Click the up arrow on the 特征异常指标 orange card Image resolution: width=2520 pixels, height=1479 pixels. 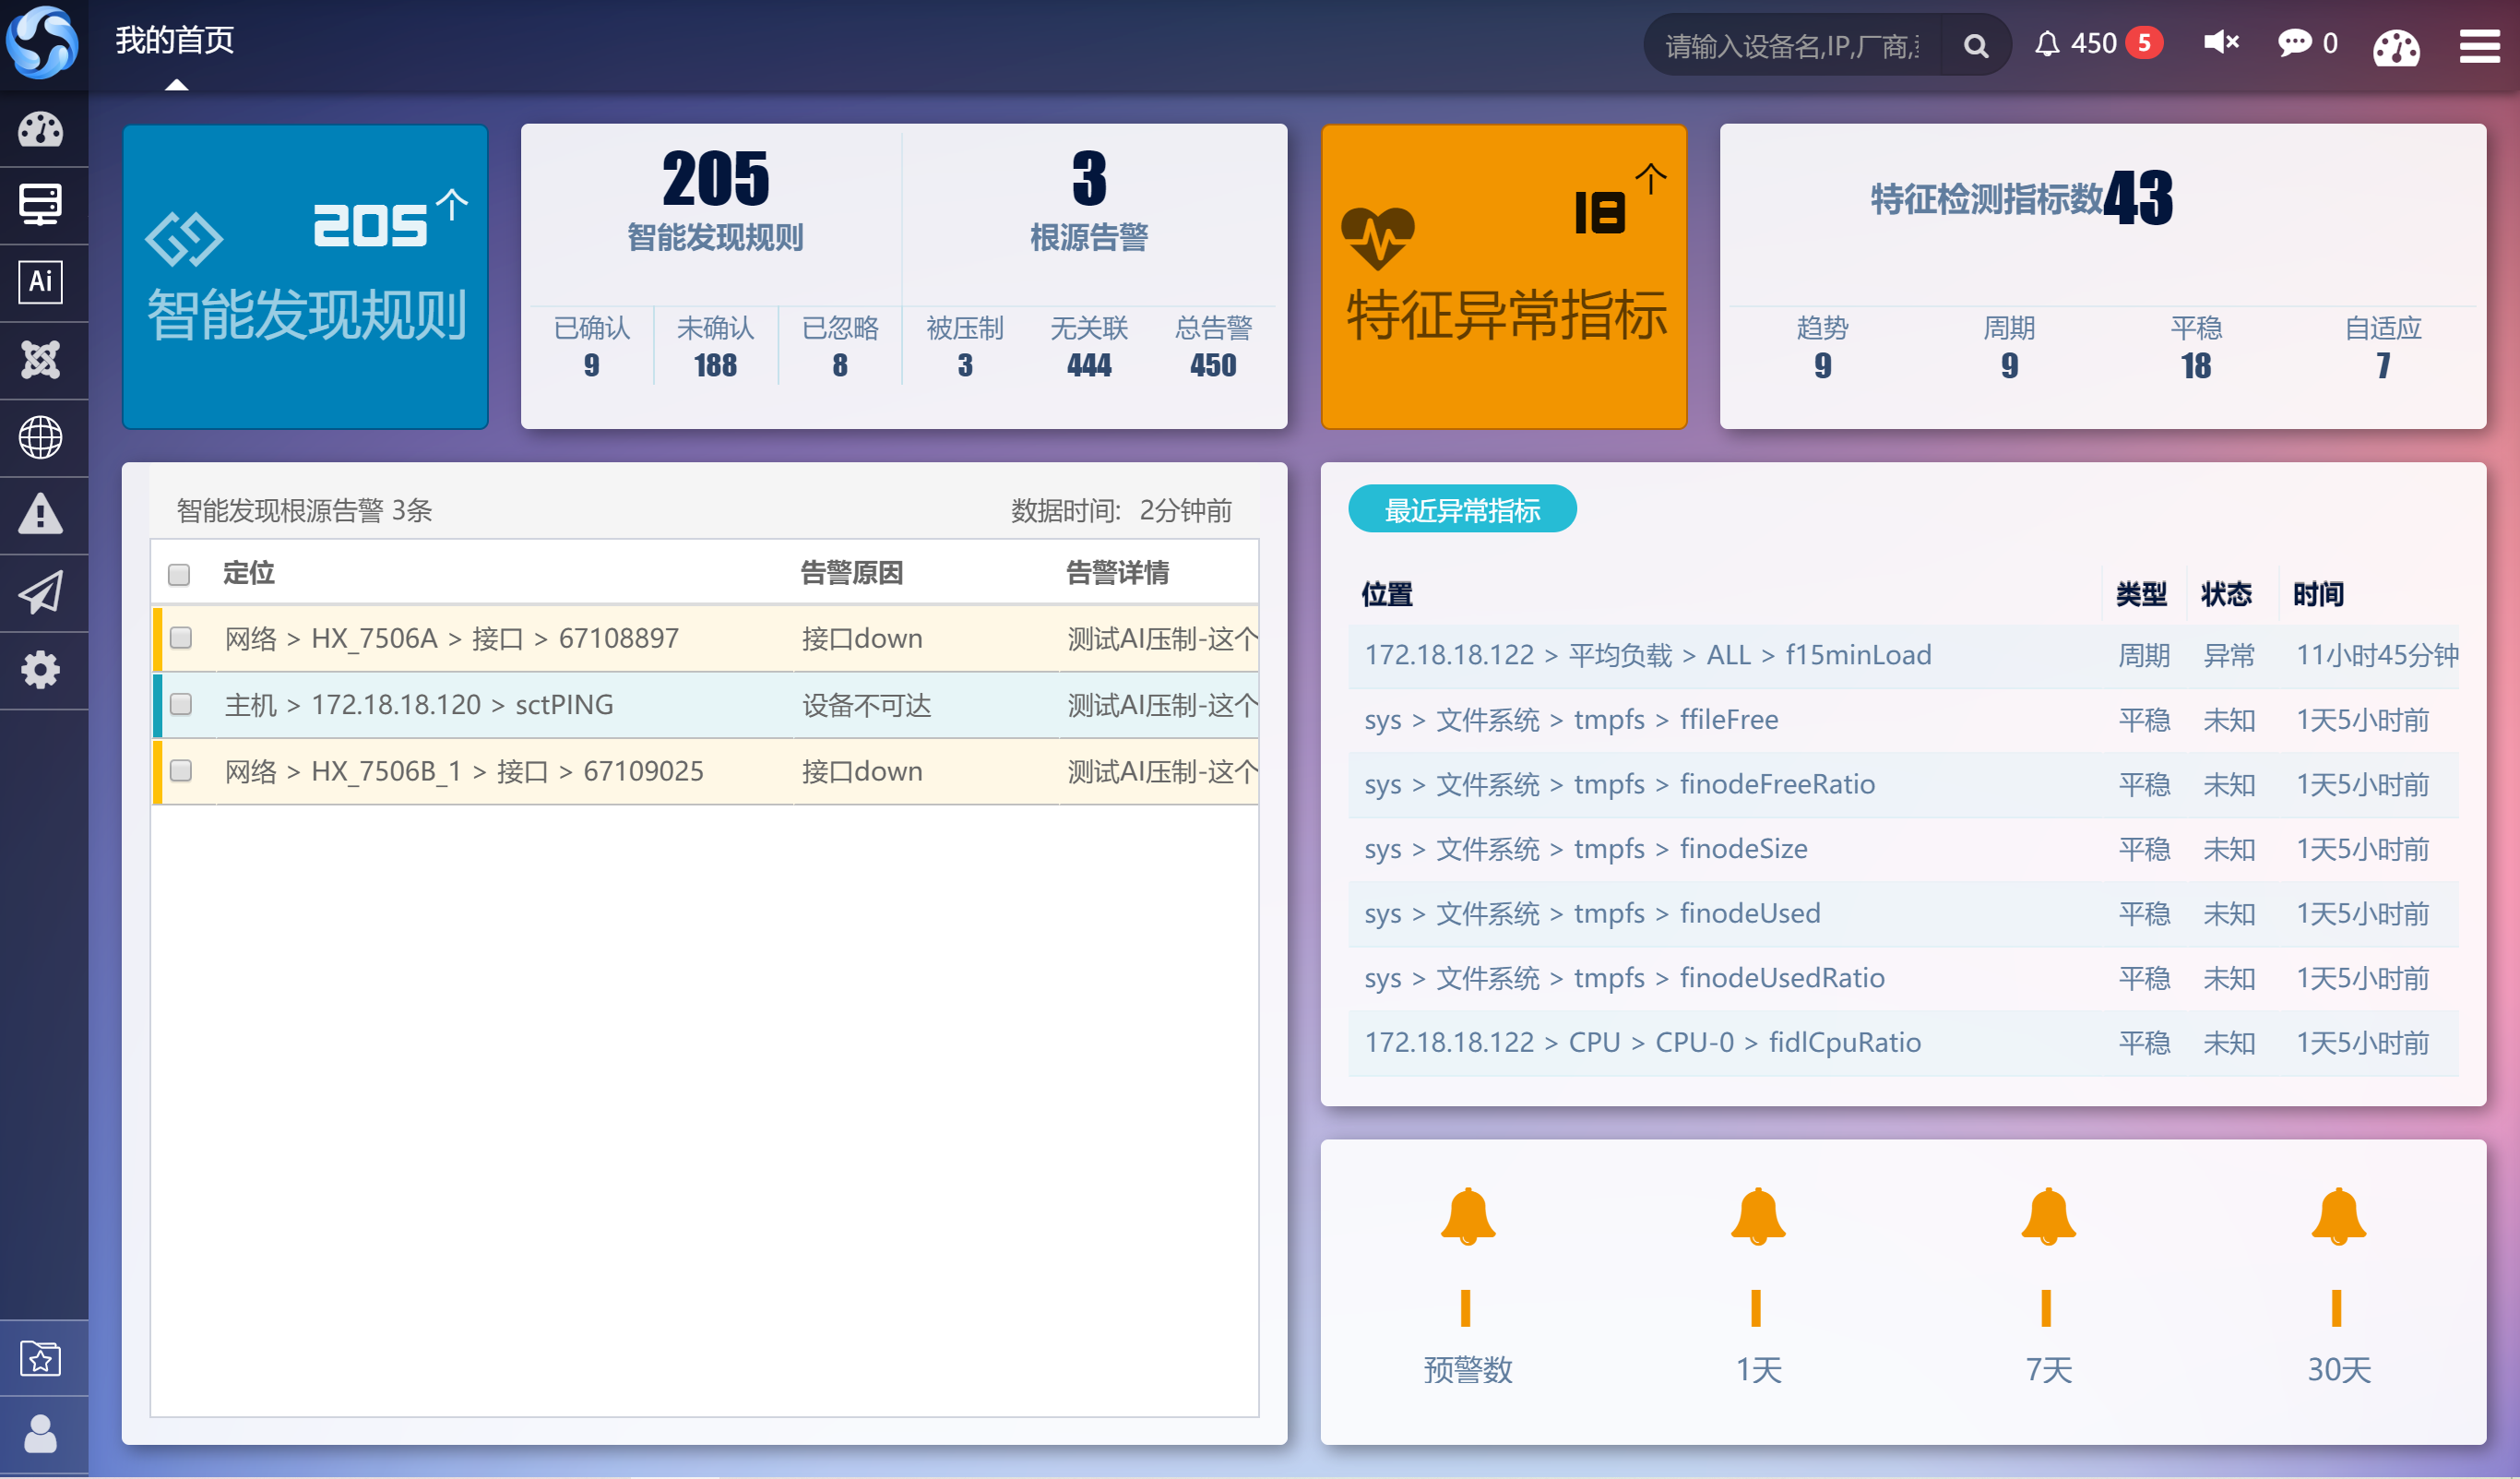point(1650,179)
